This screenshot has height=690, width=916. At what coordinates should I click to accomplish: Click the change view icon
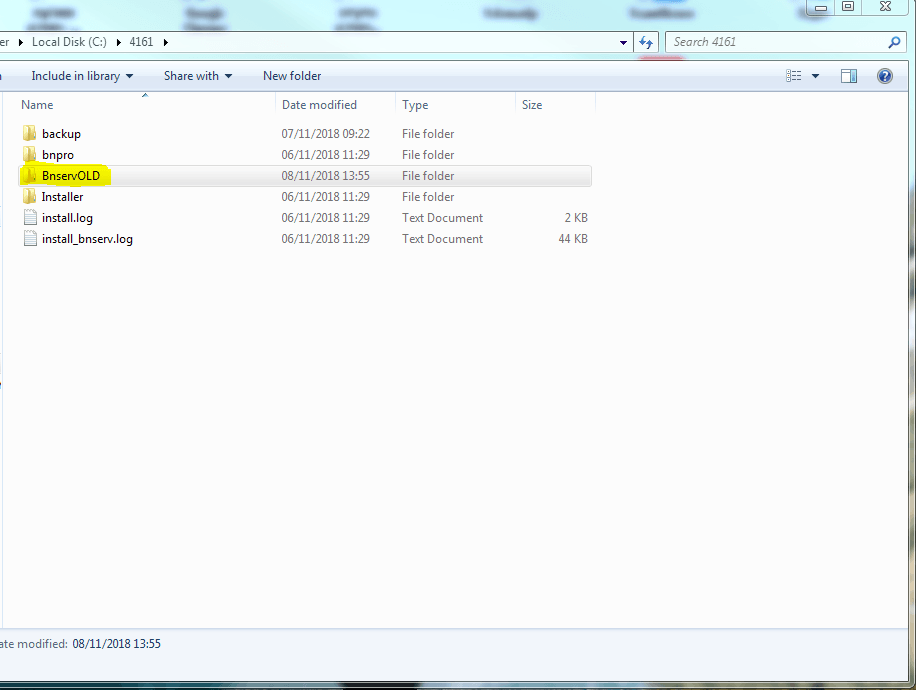(x=794, y=76)
